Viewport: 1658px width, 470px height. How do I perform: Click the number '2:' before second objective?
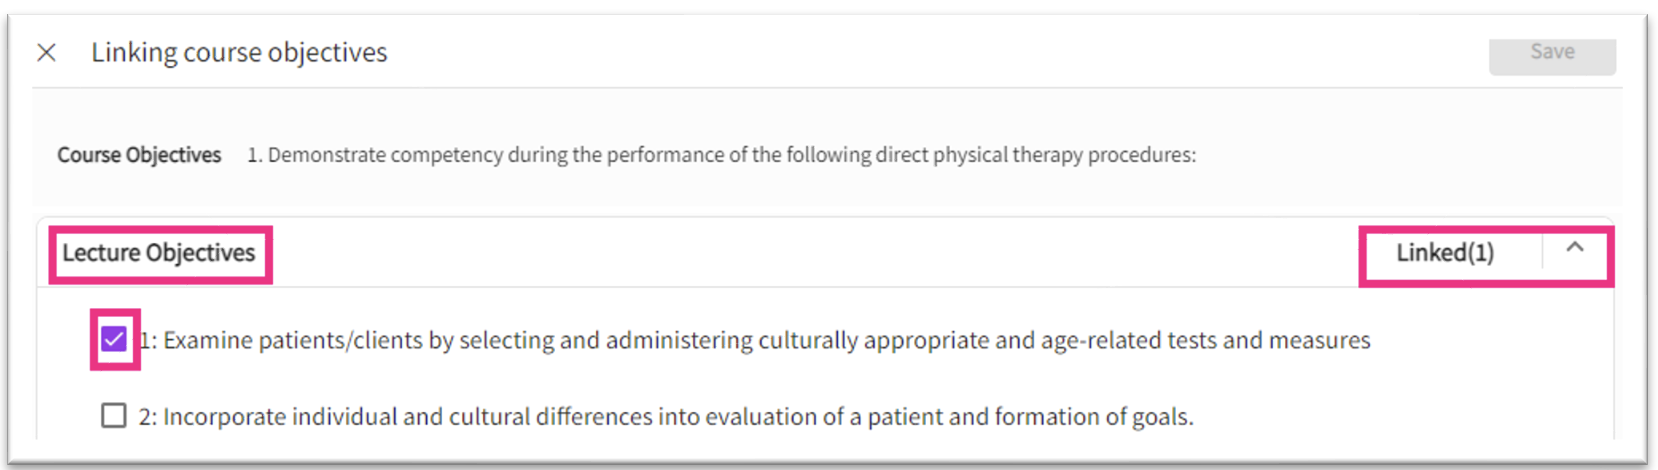click(x=148, y=417)
